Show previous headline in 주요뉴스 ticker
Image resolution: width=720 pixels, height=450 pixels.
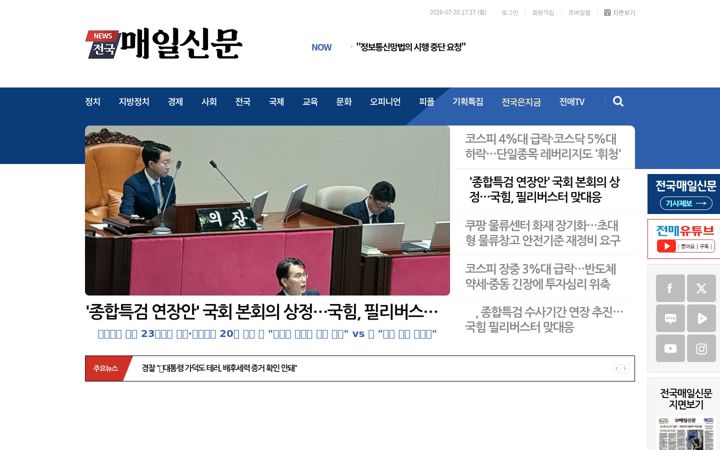pyautogui.click(x=617, y=368)
